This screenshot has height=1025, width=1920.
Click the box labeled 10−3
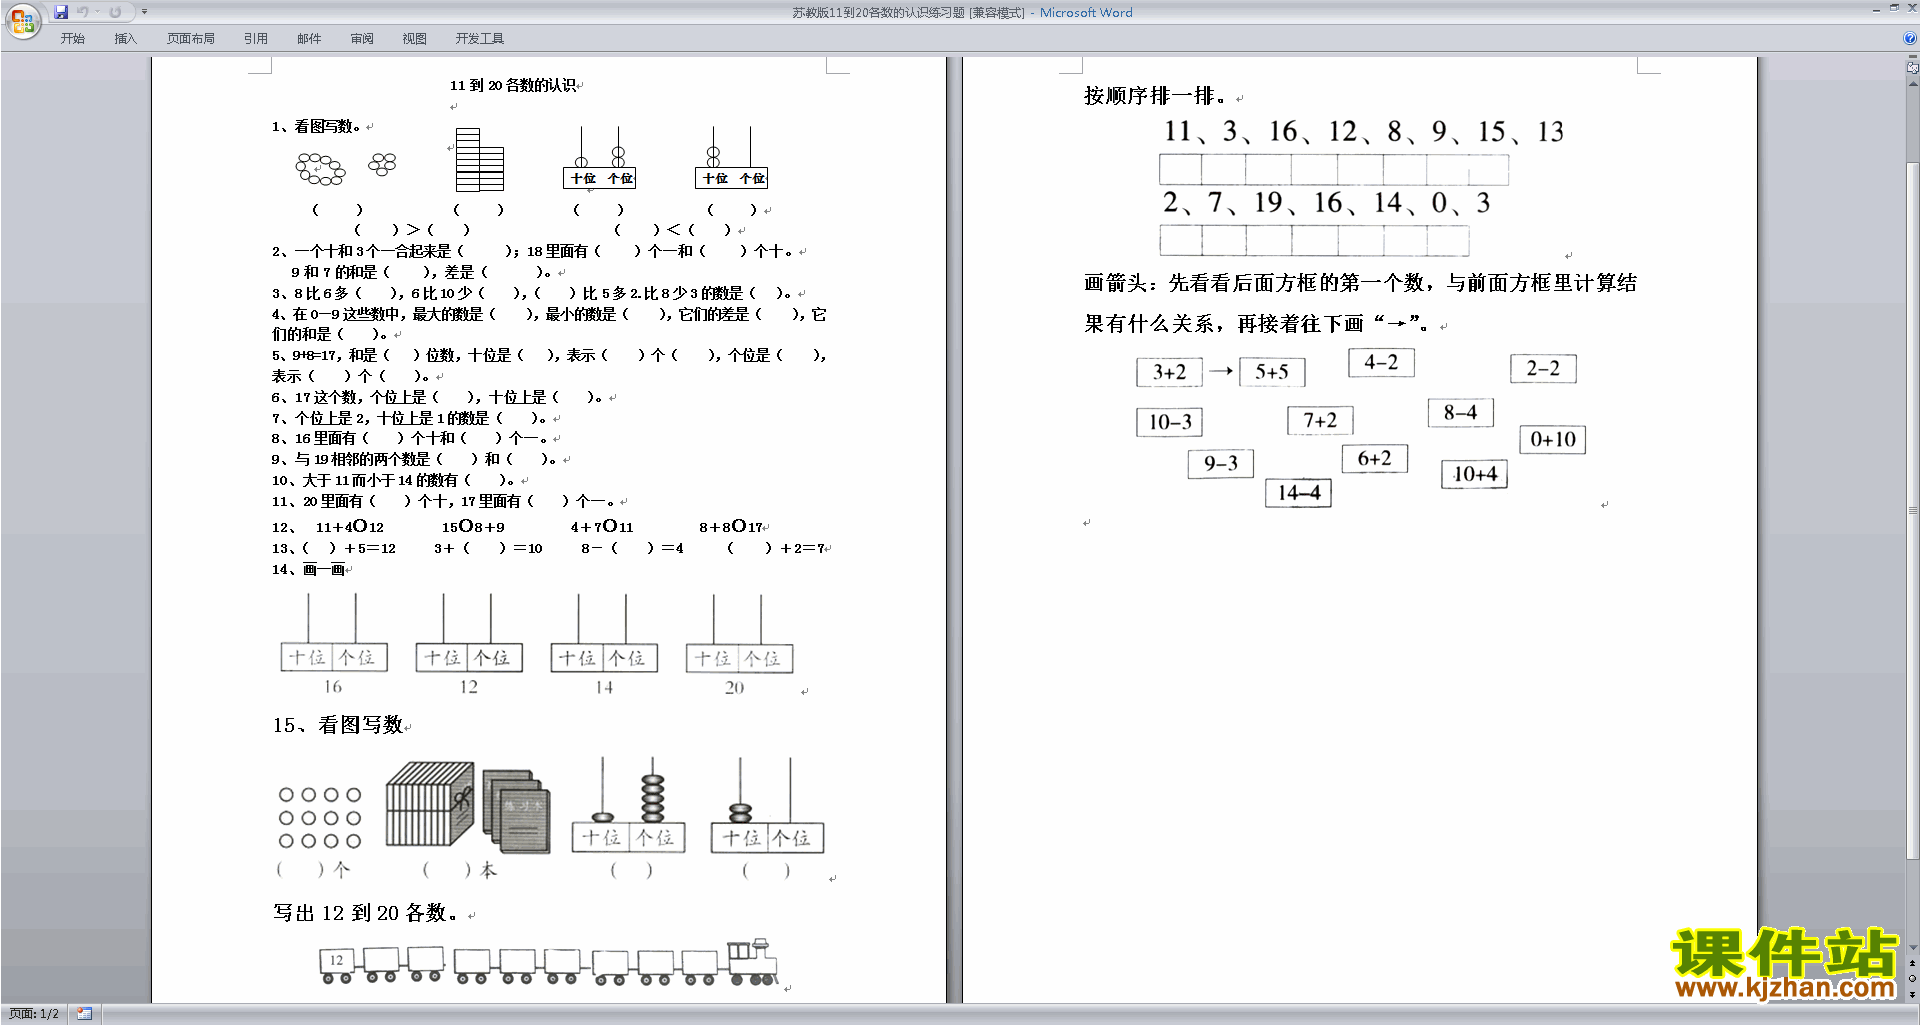(1170, 422)
